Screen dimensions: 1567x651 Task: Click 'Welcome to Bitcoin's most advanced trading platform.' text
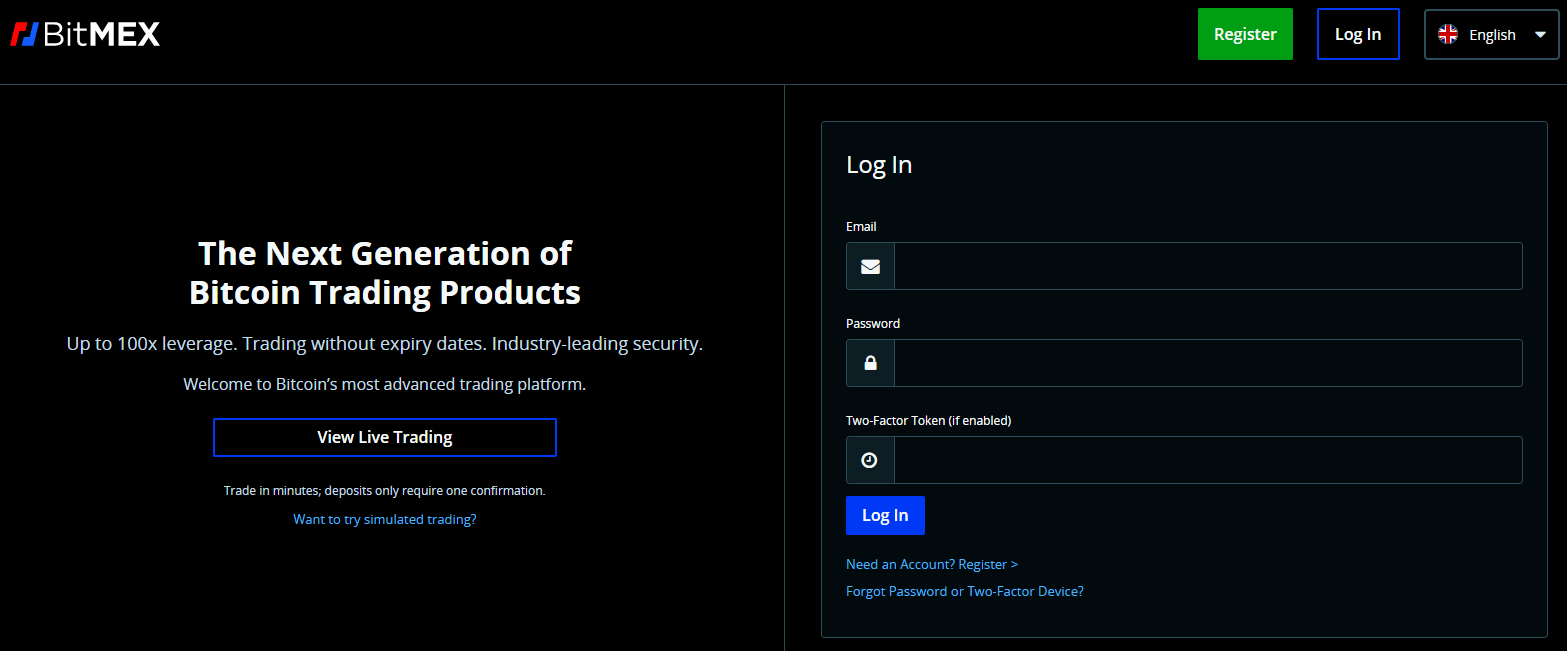coord(385,384)
